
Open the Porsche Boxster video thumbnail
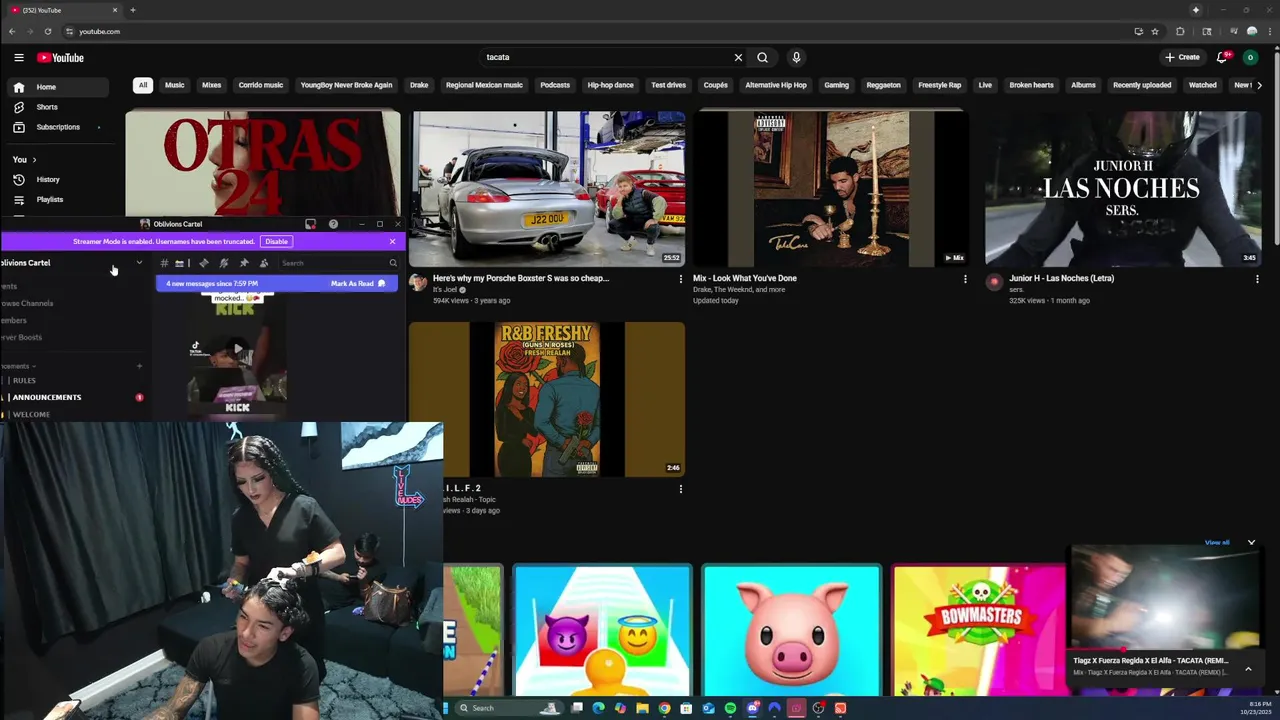coord(547,189)
